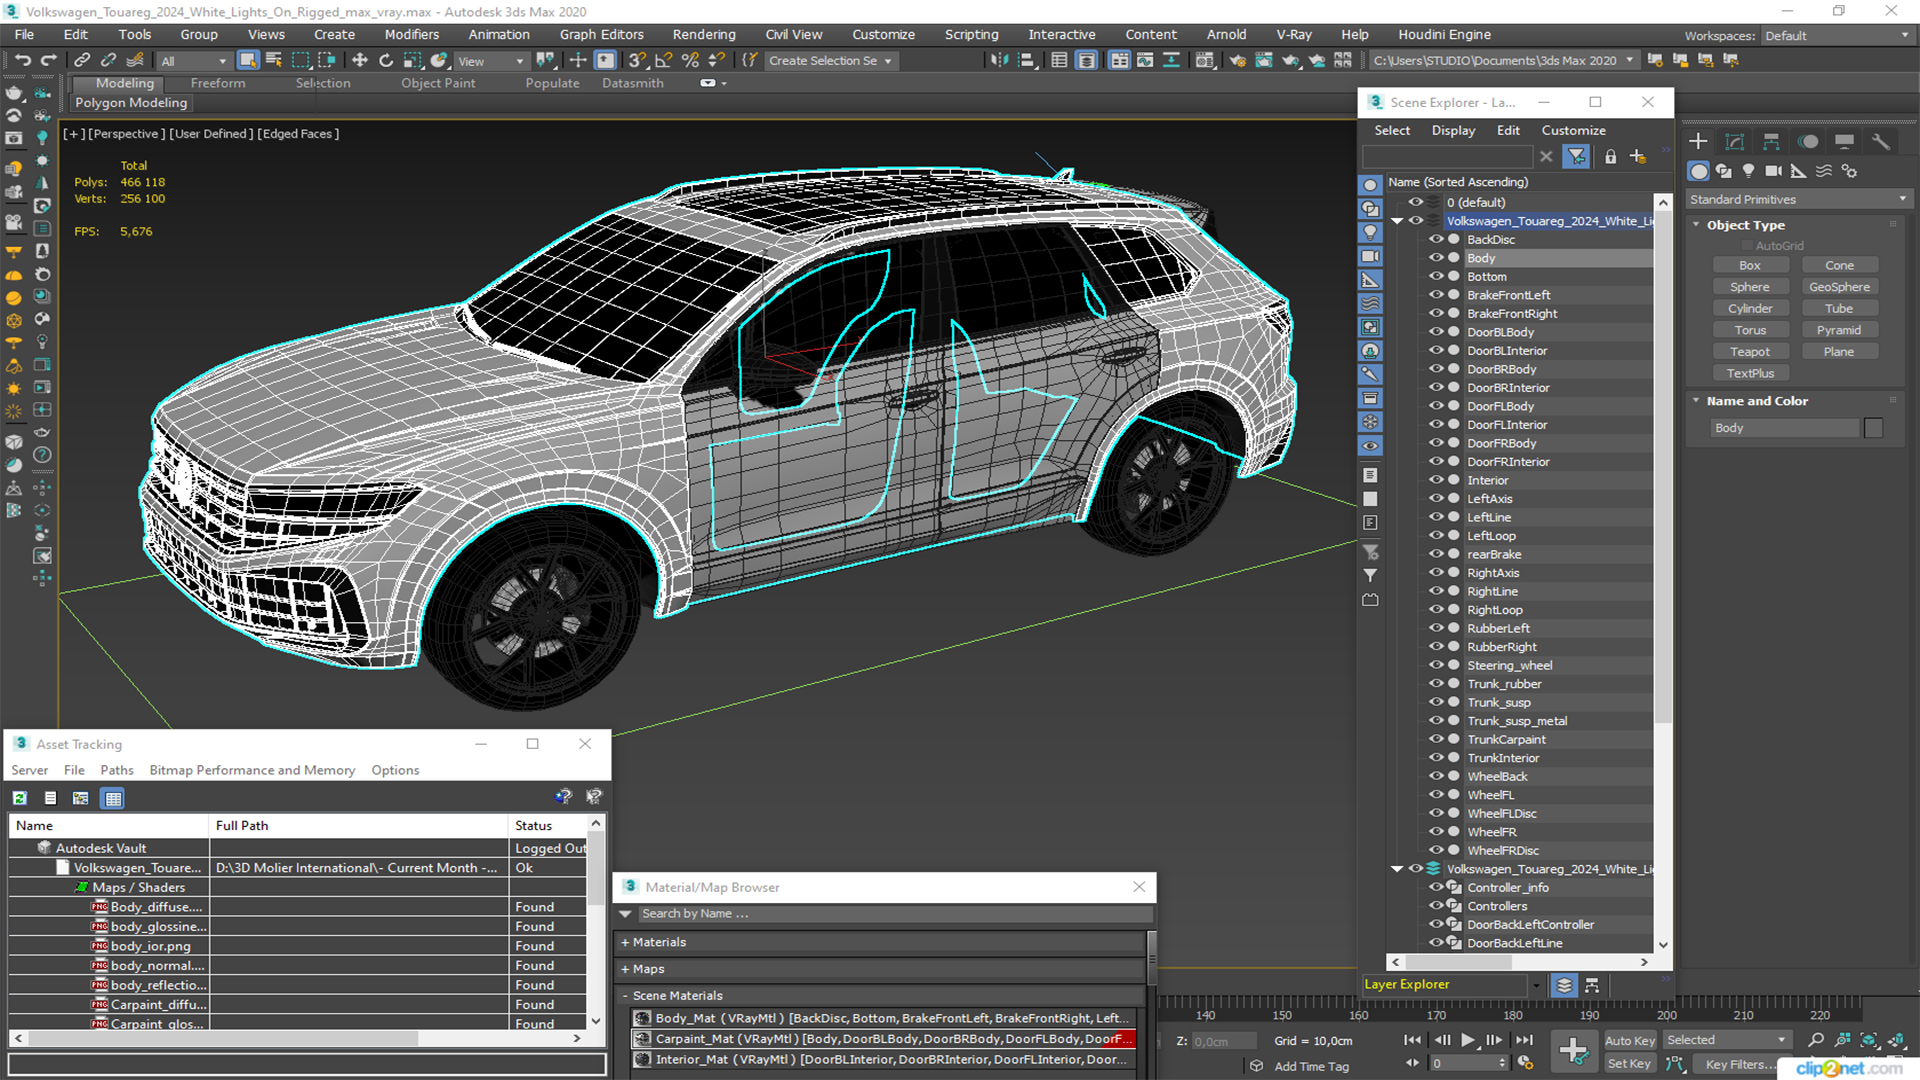Collapse the Object Type rollout
The width and height of the screenshot is (1920, 1080).
(1745, 225)
